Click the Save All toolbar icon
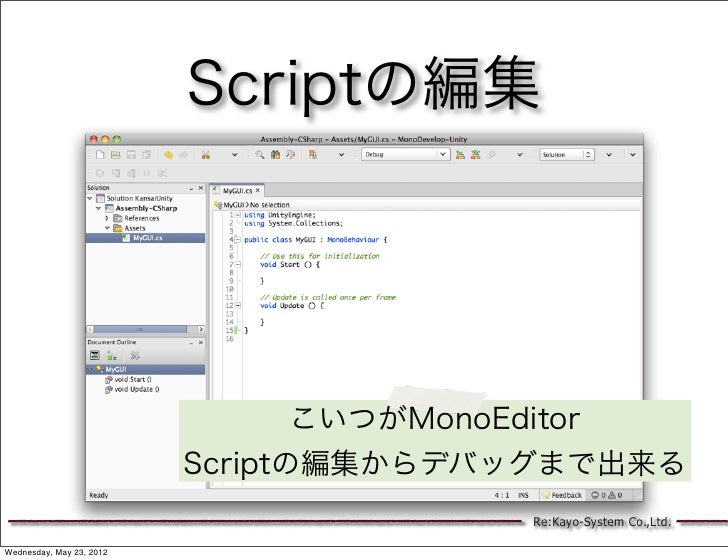This screenshot has height=560, width=728. (x=146, y=155)
